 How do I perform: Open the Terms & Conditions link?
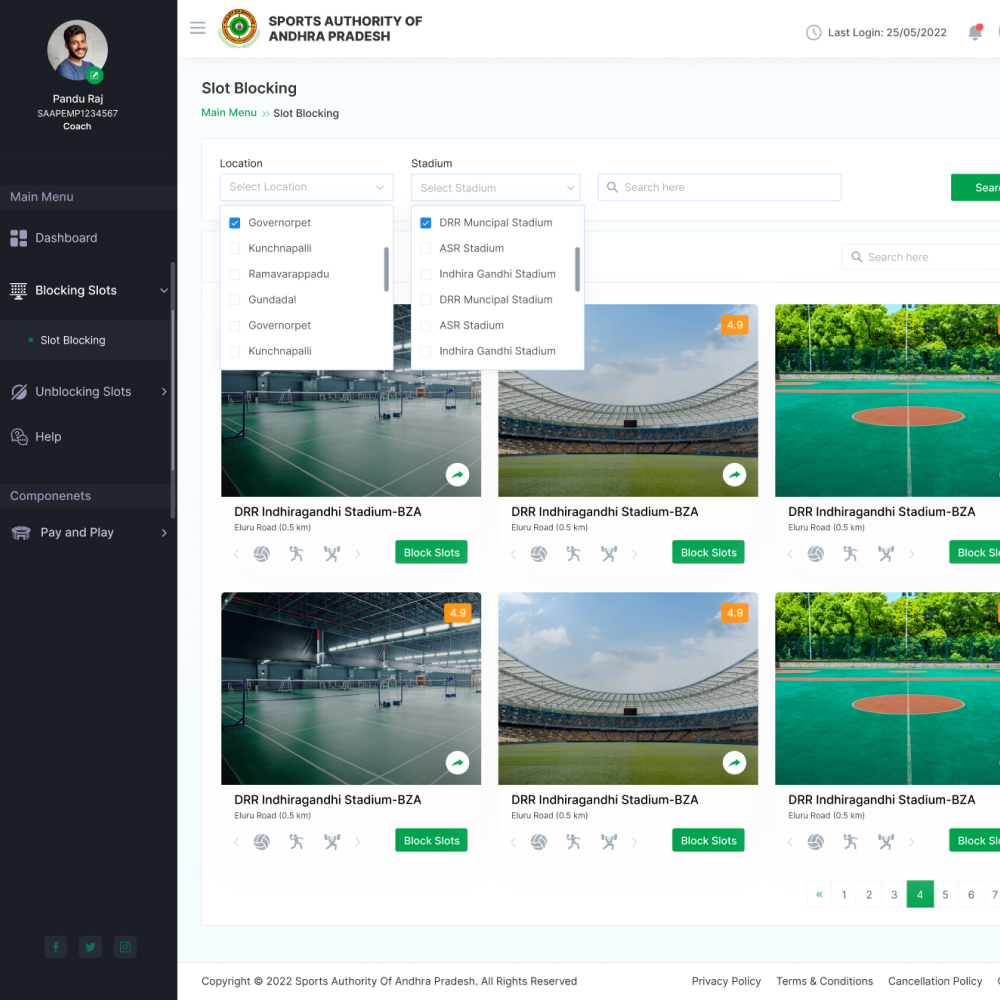[x=824, y=981]
